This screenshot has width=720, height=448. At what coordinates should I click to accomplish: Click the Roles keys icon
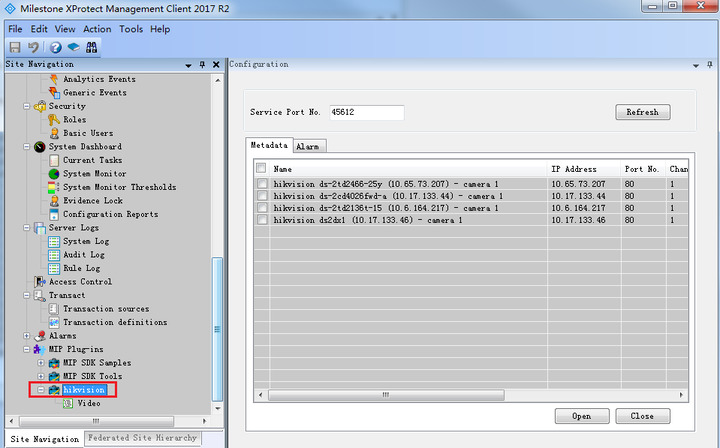[54, 120]
